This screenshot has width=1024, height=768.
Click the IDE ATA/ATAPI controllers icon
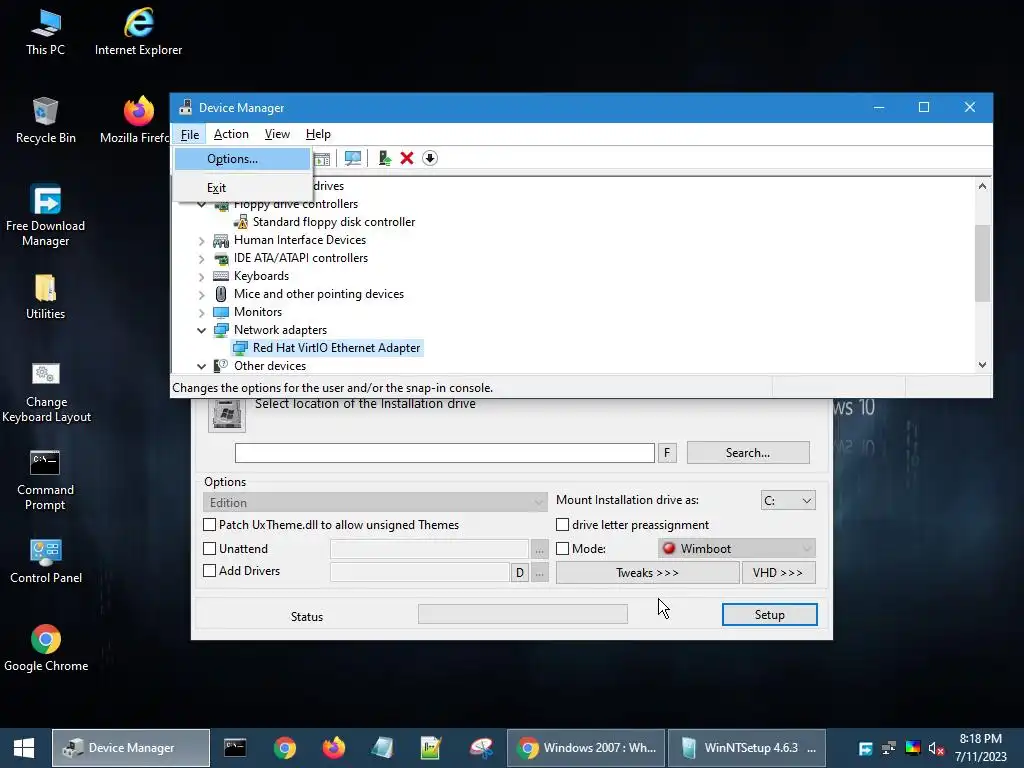(x=221, y=258)
